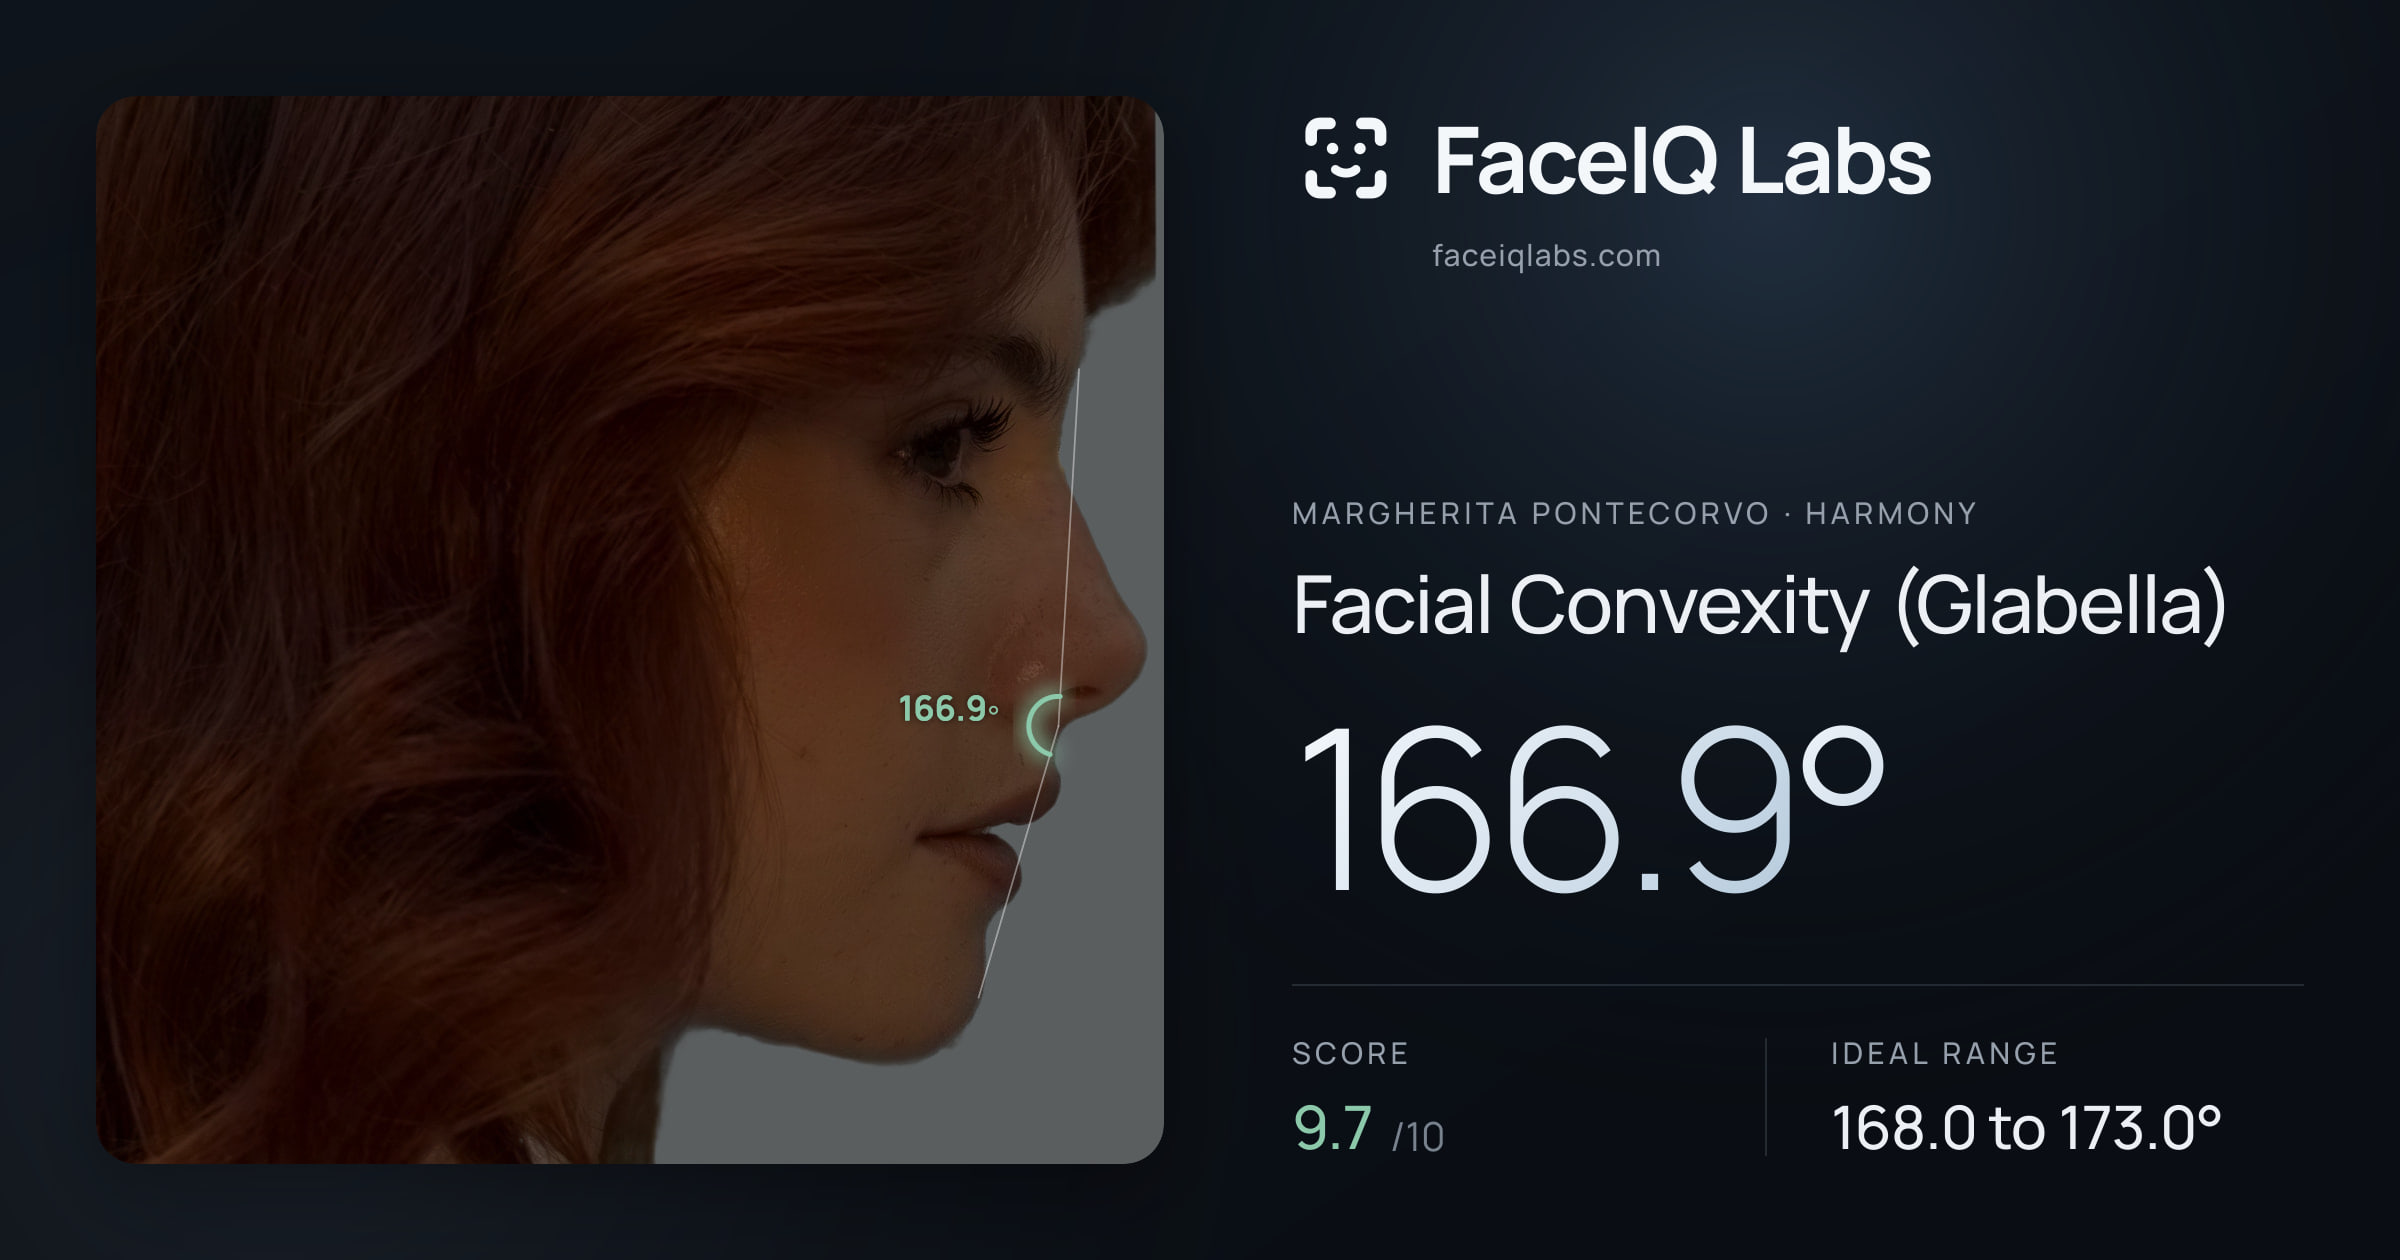The width and height of the screenshot is (2400, 1260).
Task: Click the 168.0 to 173.0° range value
Action: (x=2026, y=1128)
